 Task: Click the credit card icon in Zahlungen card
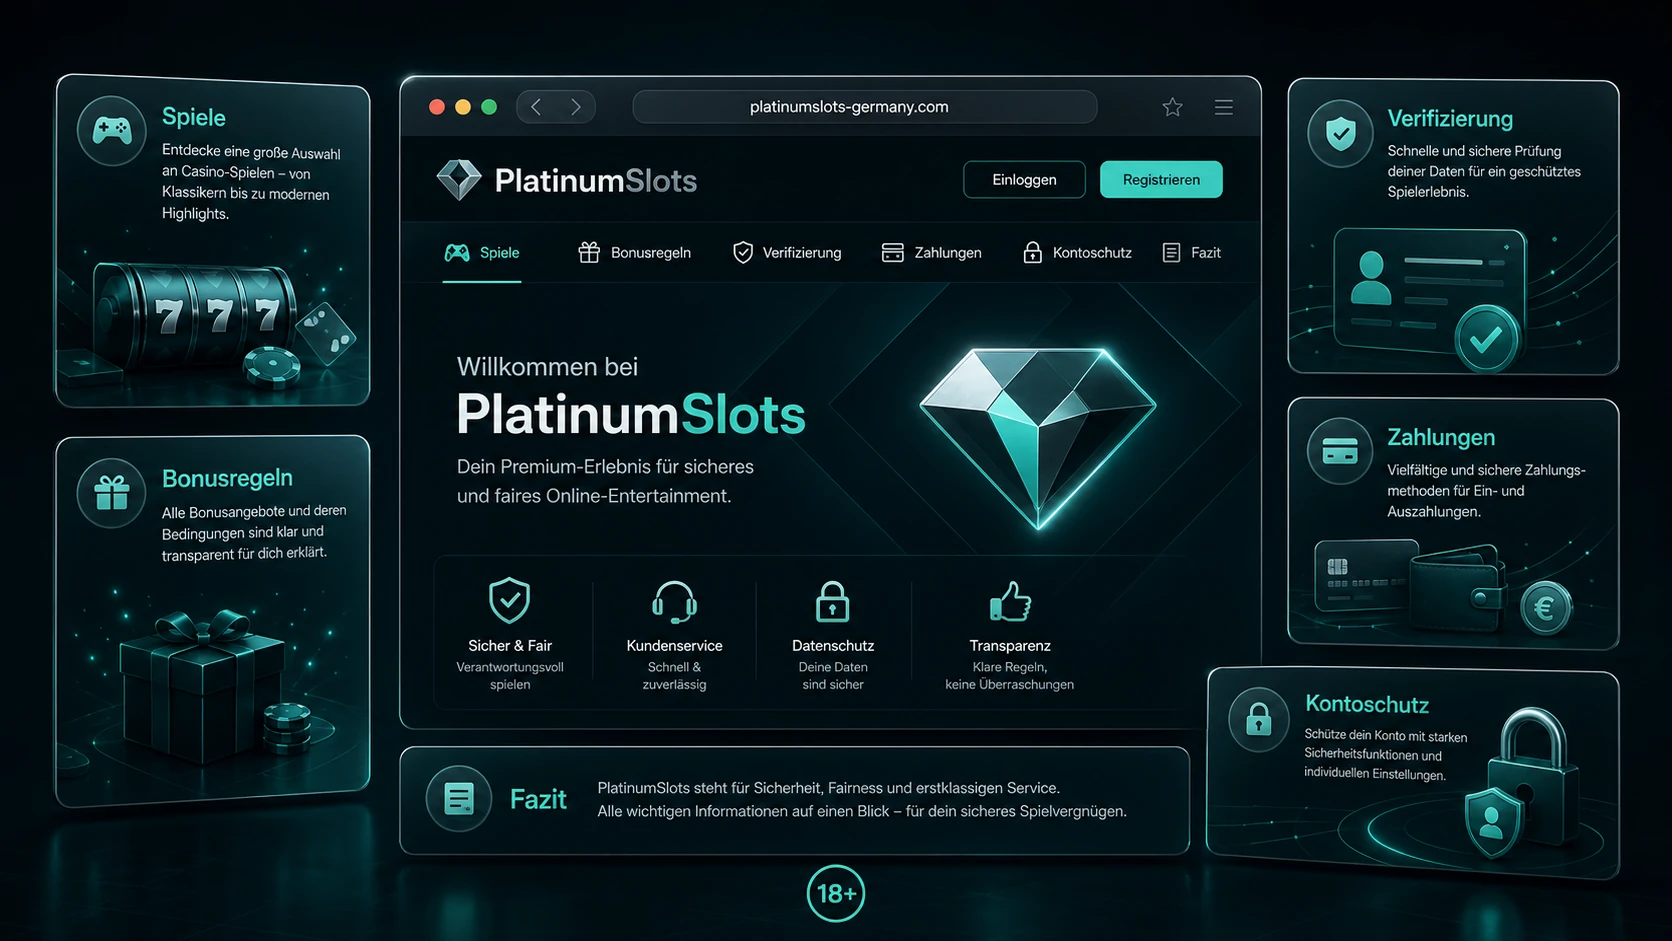(x=1340, y=452)
